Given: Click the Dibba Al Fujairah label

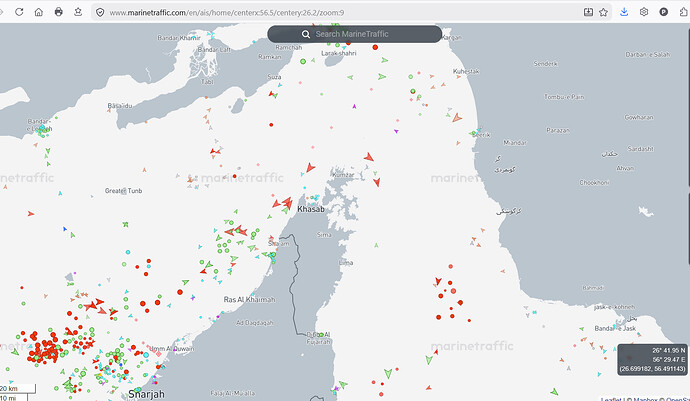Looking at the screenshot, I should tap(319, 338).
